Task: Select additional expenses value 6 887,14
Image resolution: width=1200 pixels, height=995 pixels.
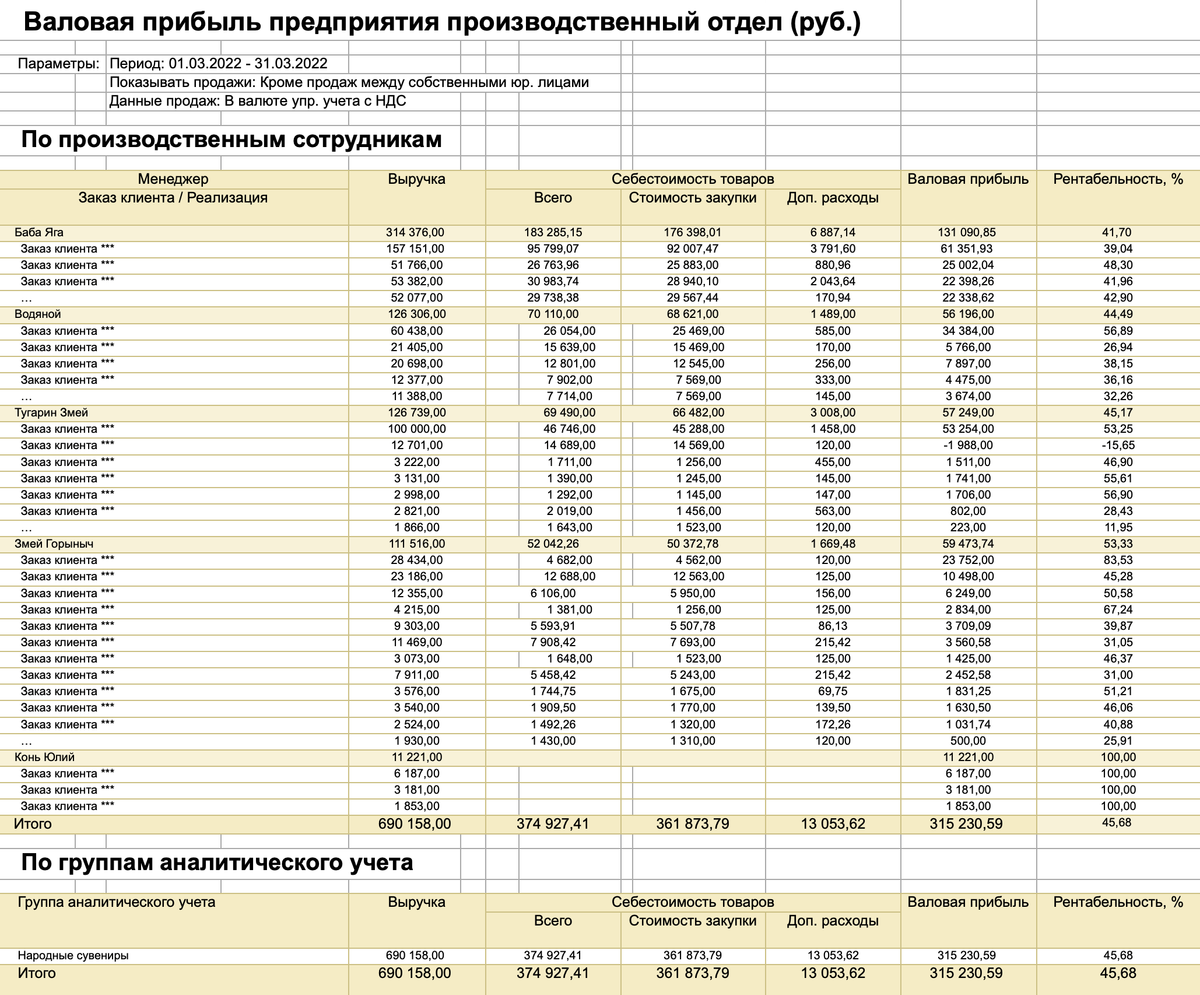Action: (x=832, y=232)
